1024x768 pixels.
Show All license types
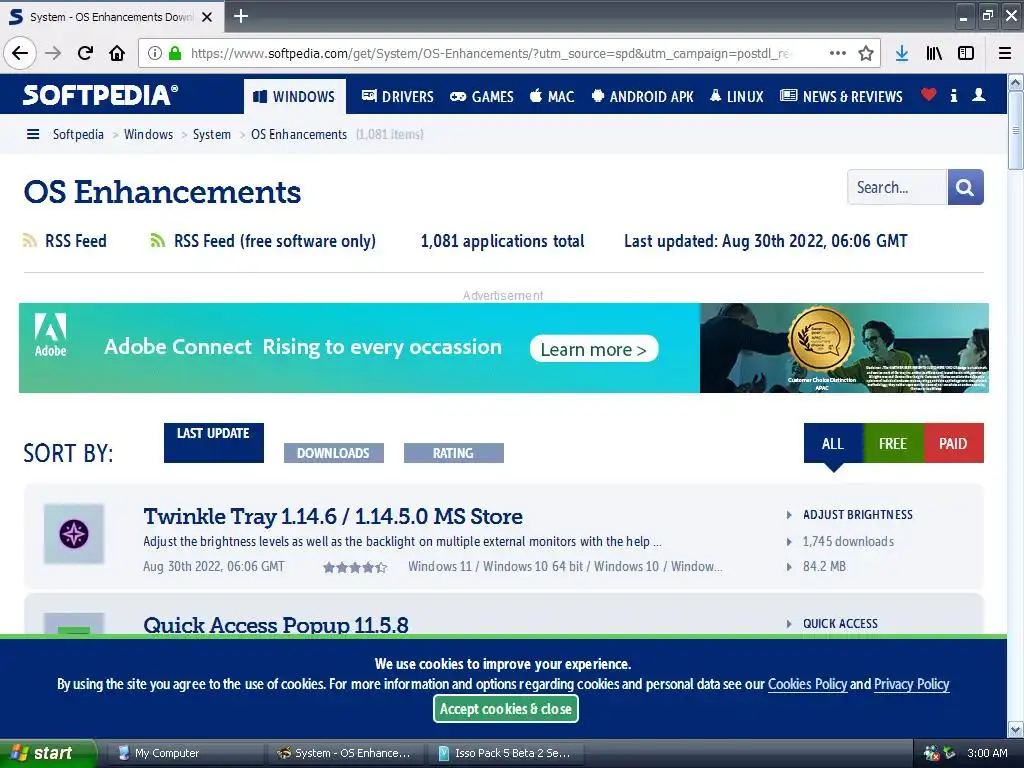point(833,443)
